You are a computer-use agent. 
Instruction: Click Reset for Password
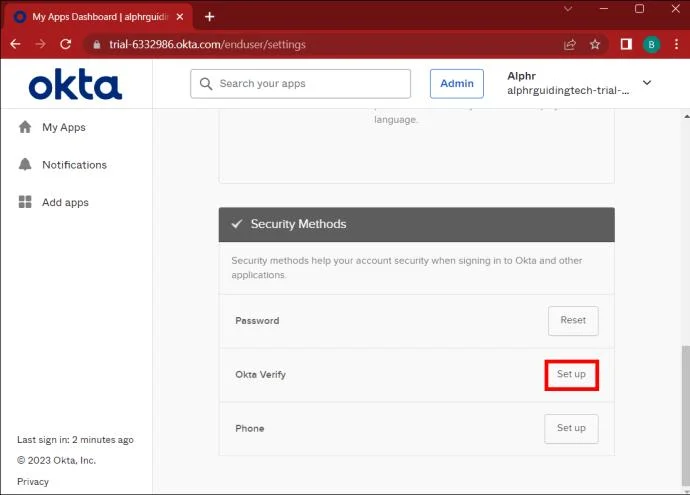(573, 320)
